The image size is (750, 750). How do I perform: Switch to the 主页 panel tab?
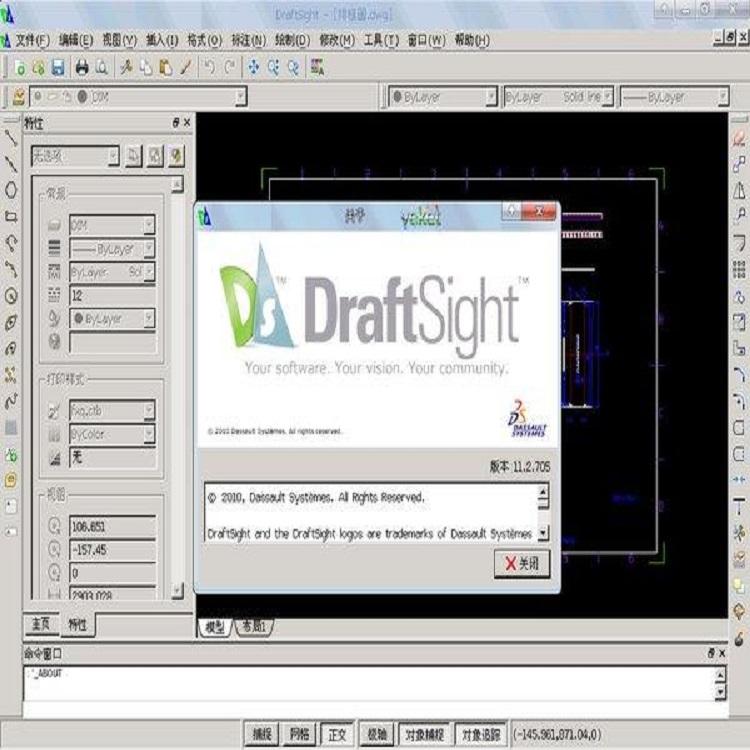(x=40, y=624)
